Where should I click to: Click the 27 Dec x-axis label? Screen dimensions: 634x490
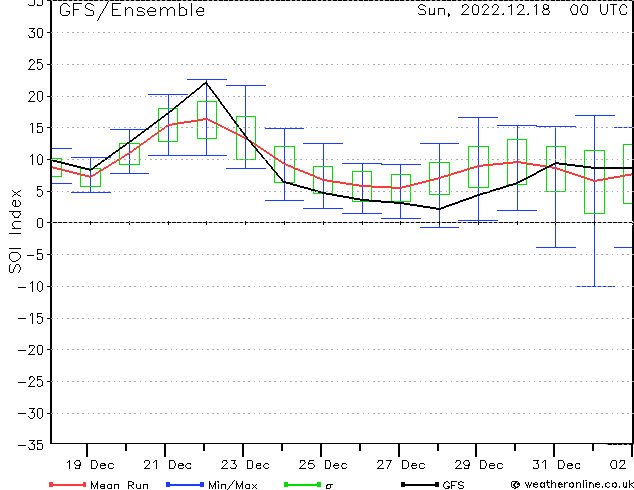[x=401, y=465]
